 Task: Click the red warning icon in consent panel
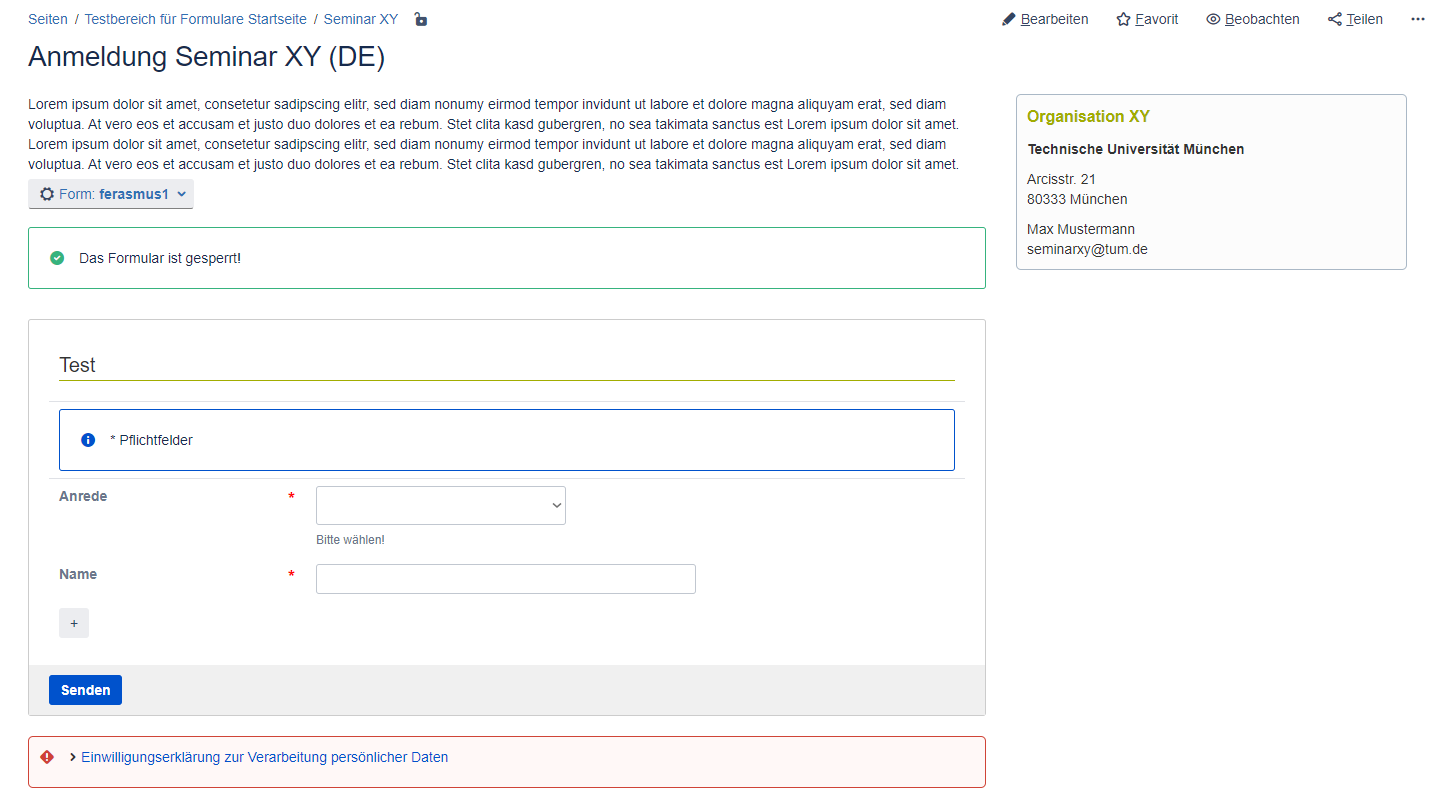coord(47,757)
